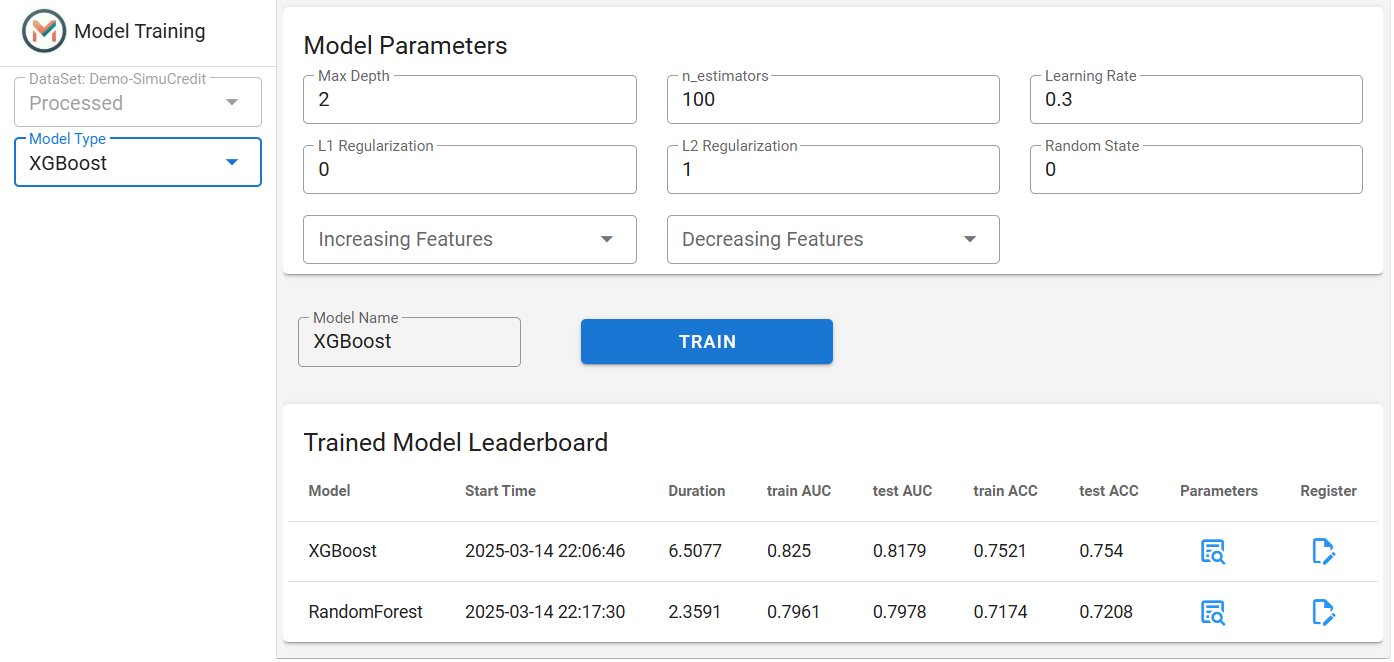
Task: Select the XGBoost row in leaderboard
Action: [x=833, y=551]
